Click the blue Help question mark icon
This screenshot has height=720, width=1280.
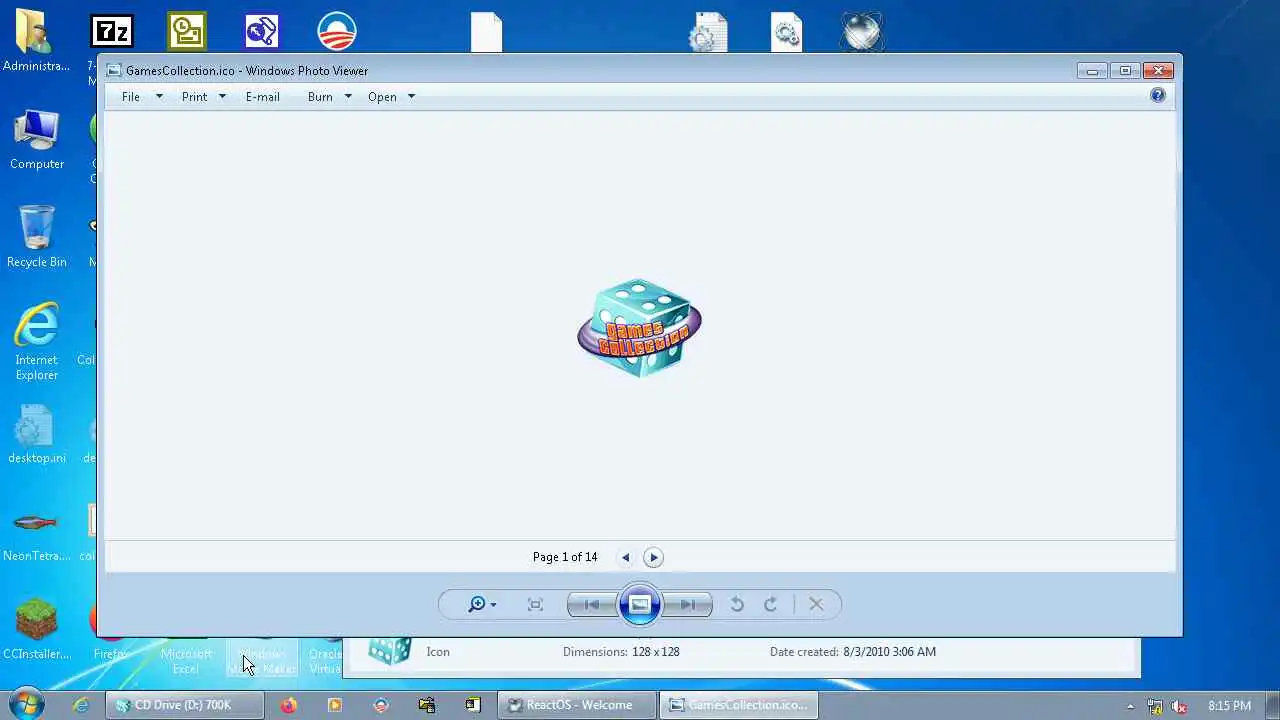click(1158, 95)
